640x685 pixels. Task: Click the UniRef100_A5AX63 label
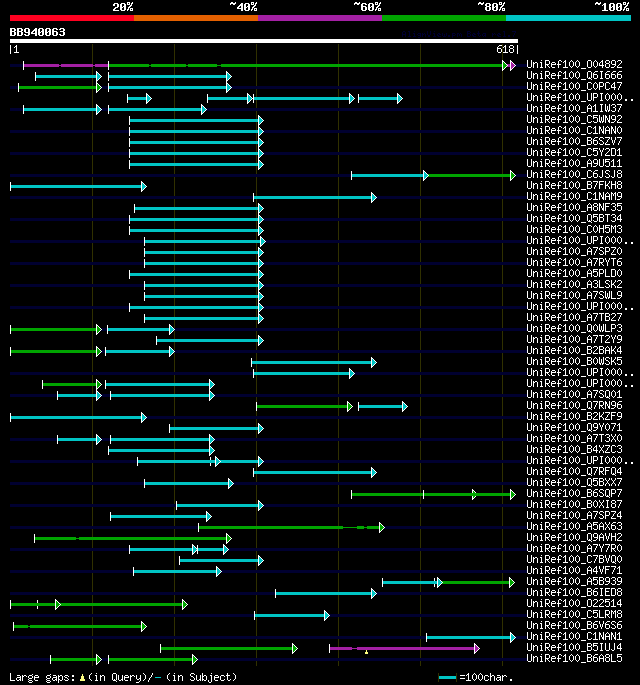point(574,526)
